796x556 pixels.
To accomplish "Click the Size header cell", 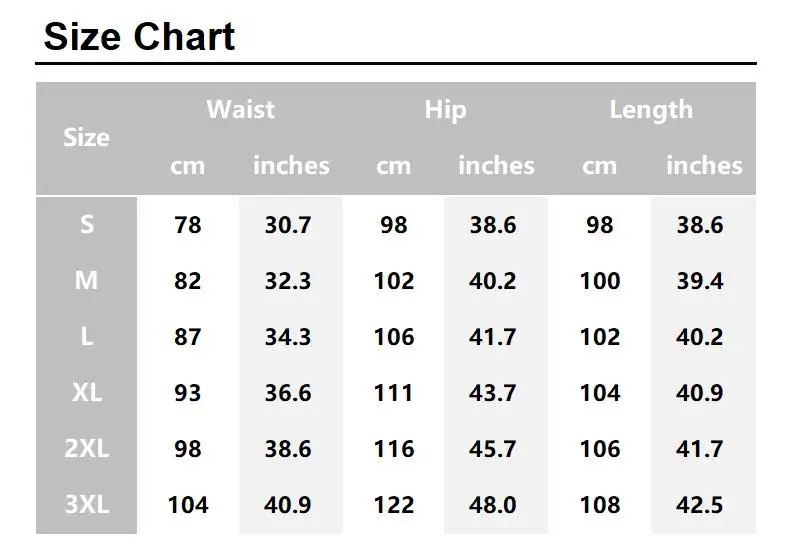I will (x=86, y=138).
